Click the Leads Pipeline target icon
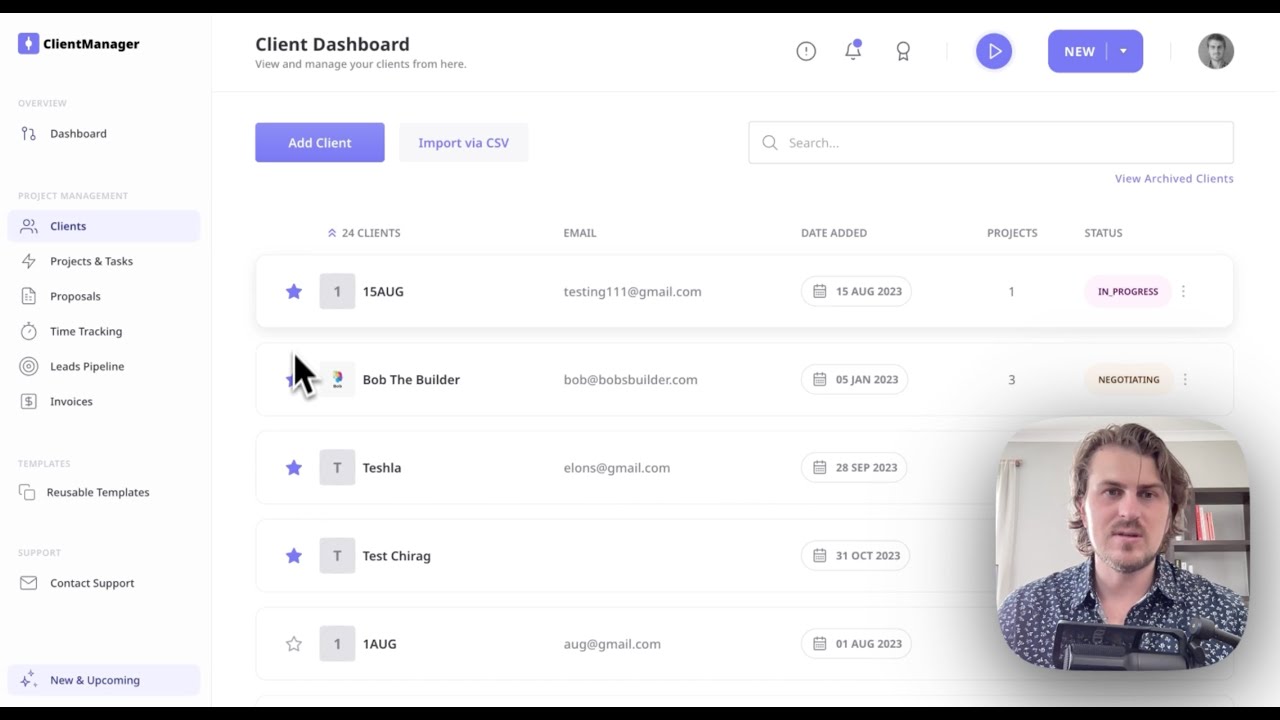This screenshot has width=1280, height=720. tap(28, 366)
